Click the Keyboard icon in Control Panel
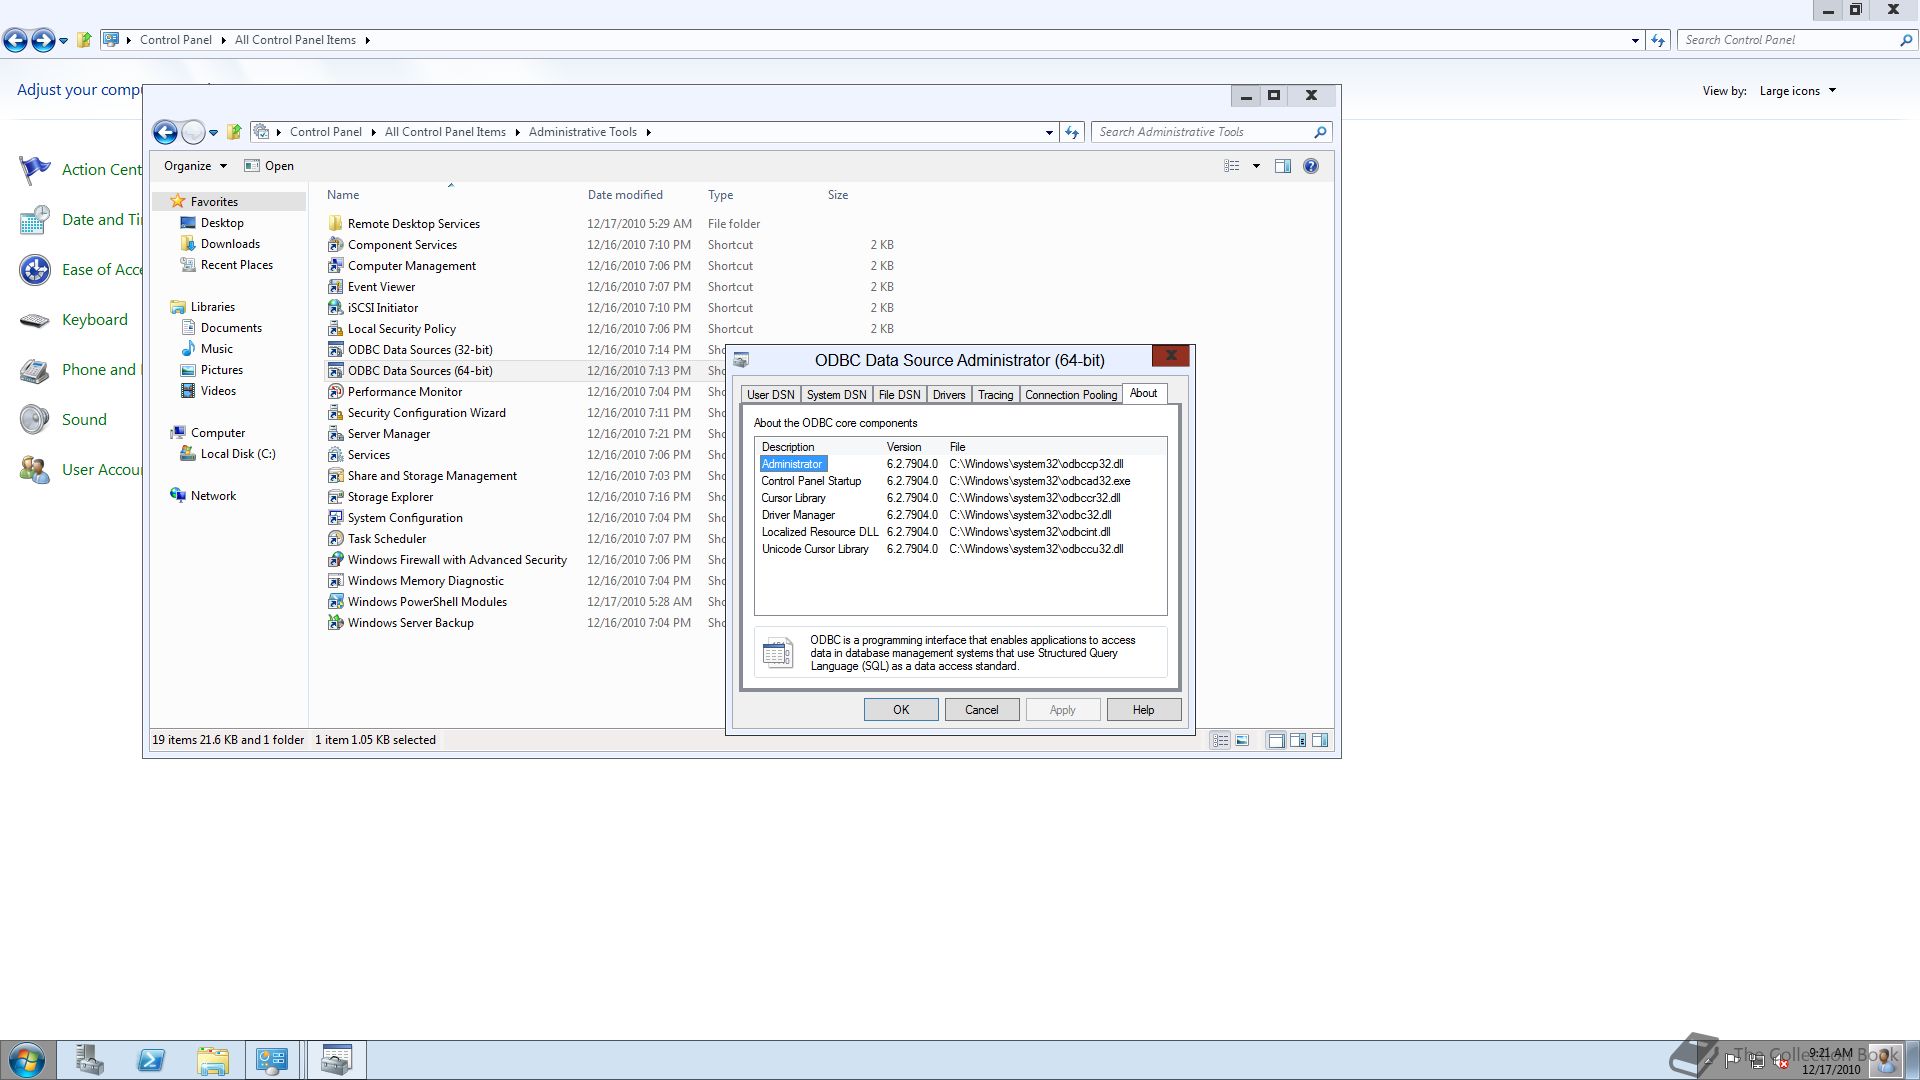Image resolution: width=1920 pixels, height=1080 pixels. point(35,320)
